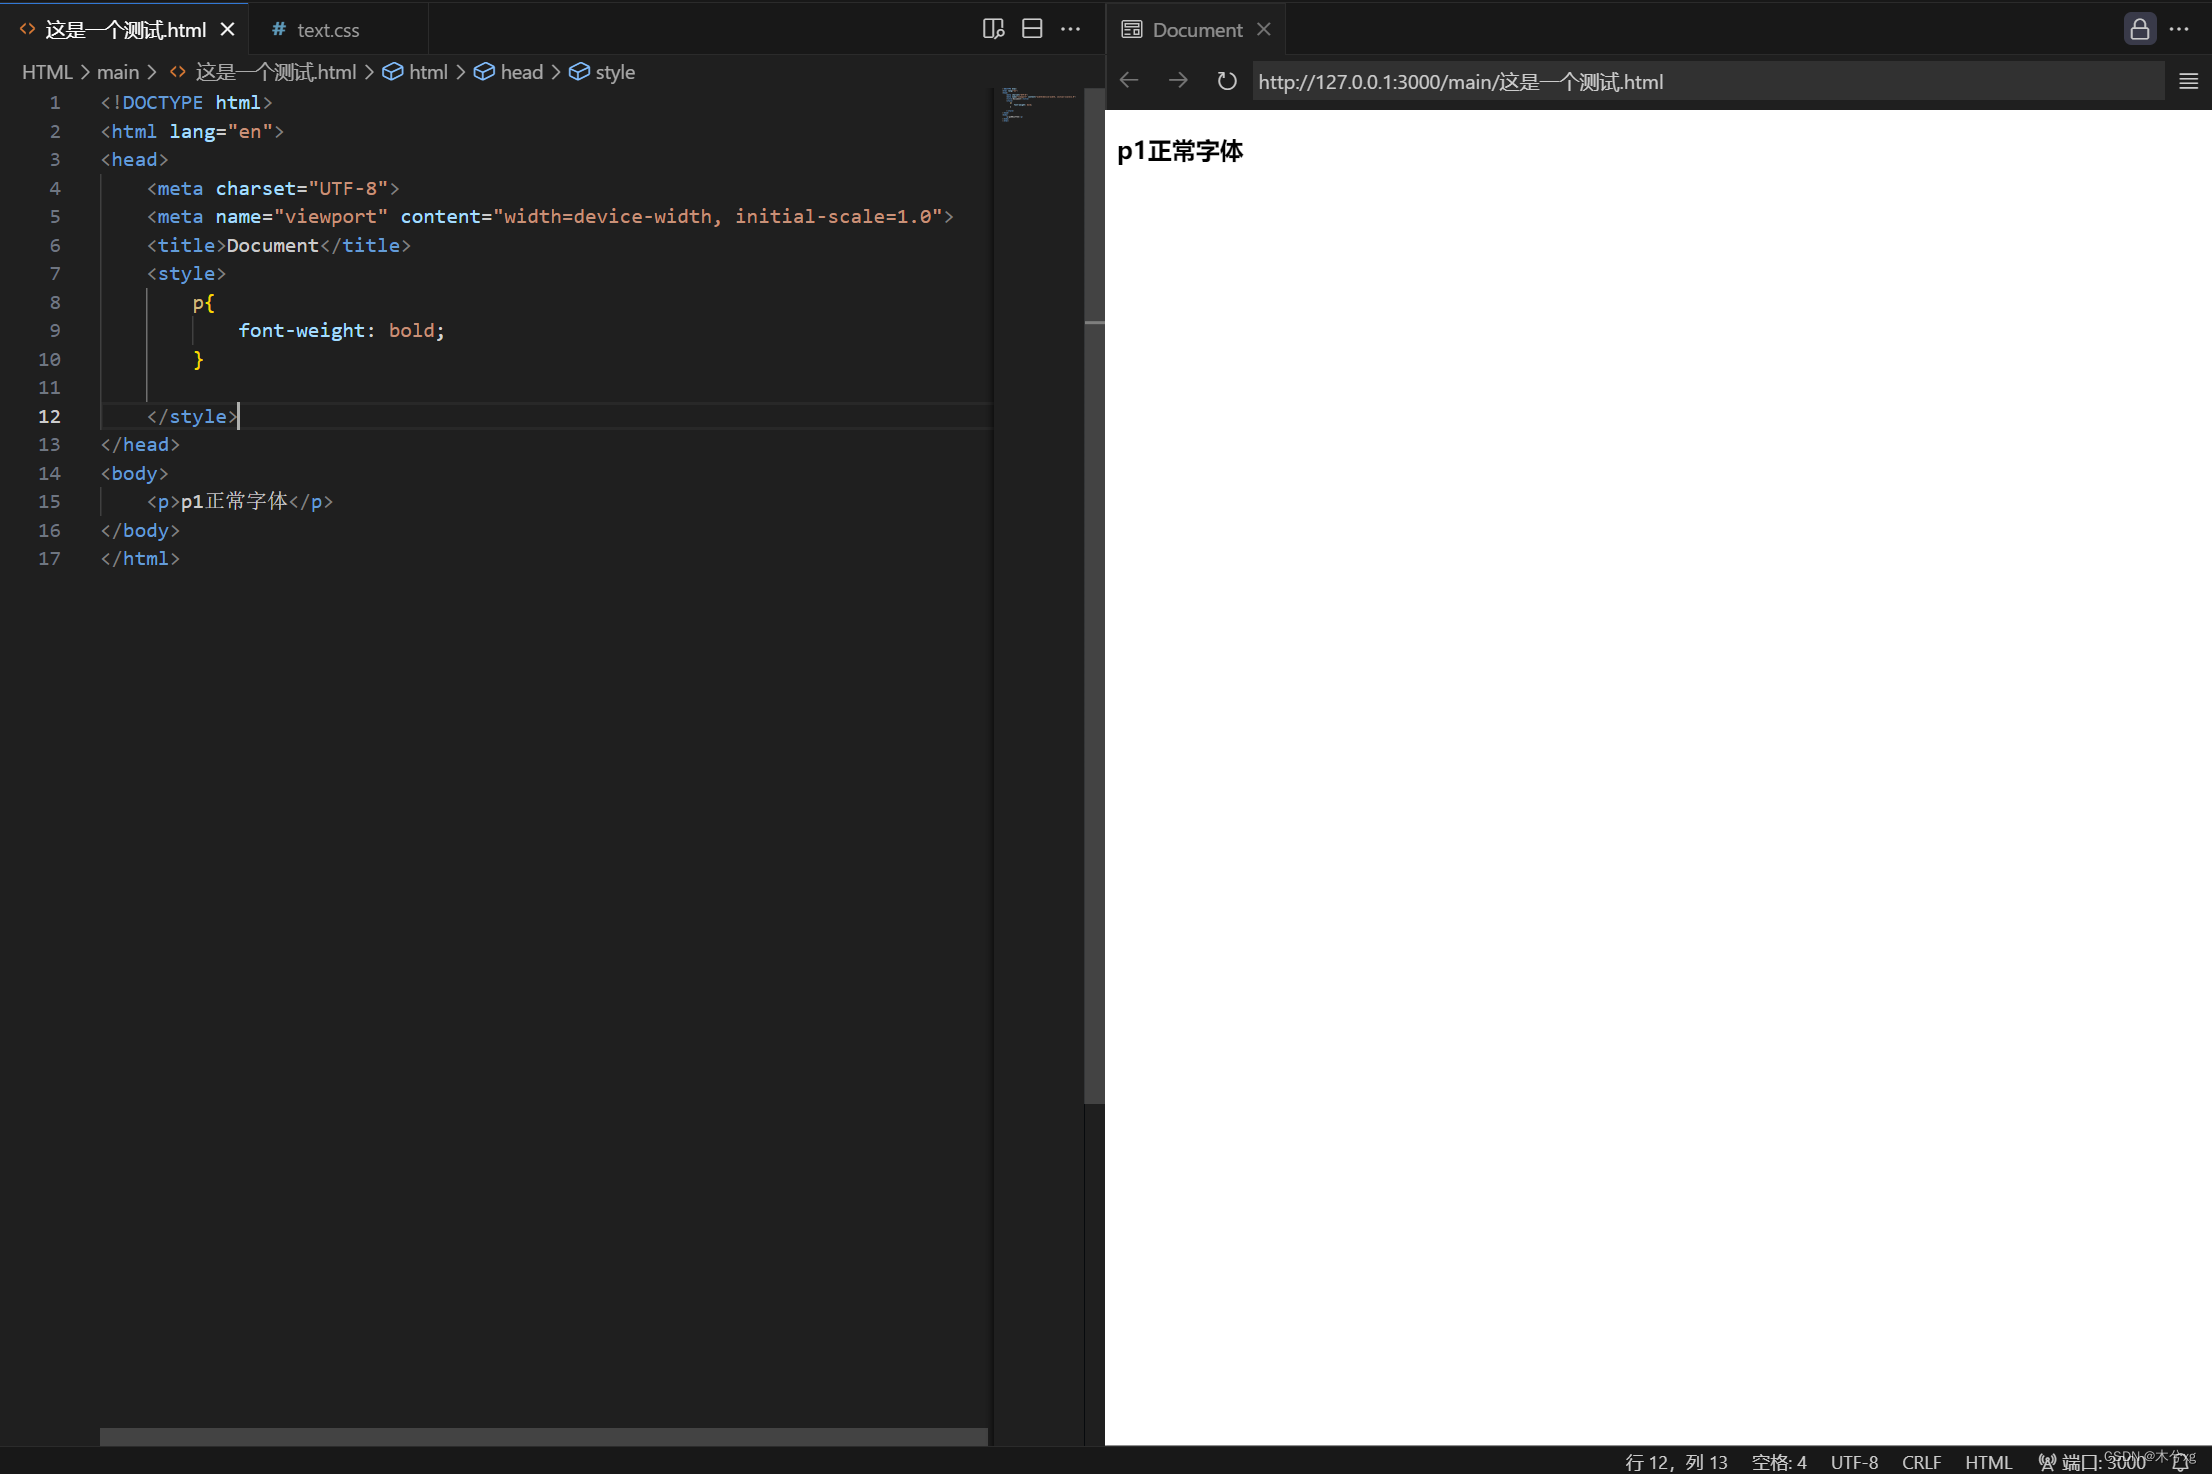
Task: Click the notifications bell in status bar
Action: (2180, 1462)
